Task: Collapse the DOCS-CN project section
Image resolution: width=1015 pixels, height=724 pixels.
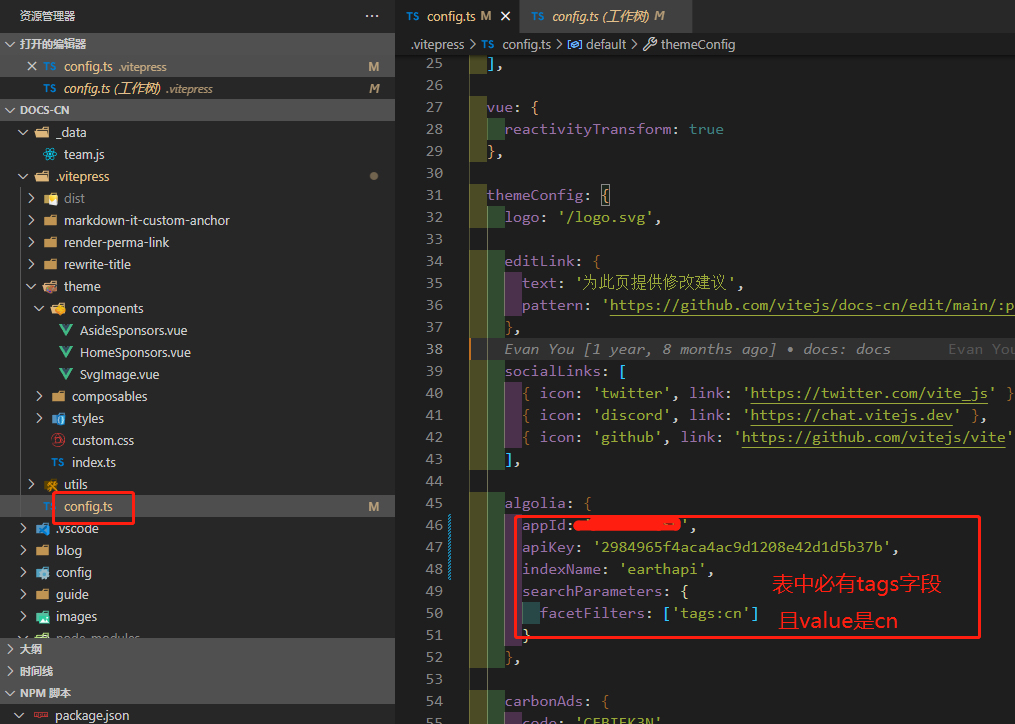Action: click(10, 110)
